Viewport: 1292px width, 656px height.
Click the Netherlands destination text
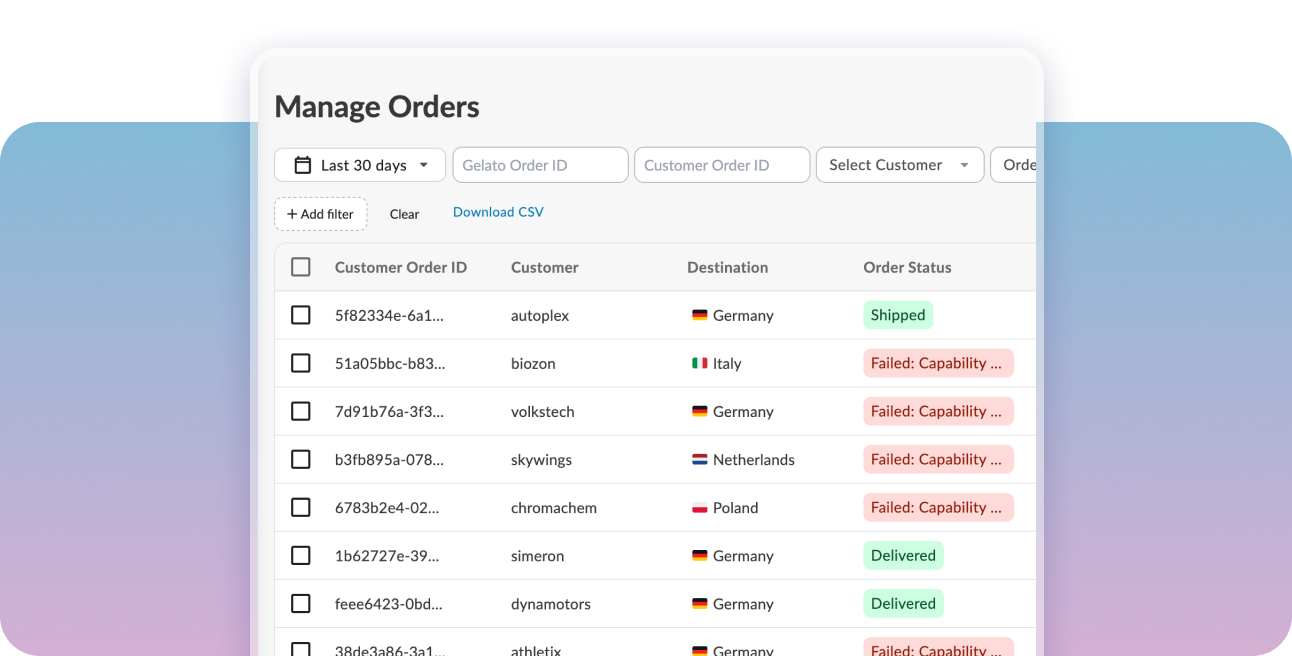click(754, 459)
